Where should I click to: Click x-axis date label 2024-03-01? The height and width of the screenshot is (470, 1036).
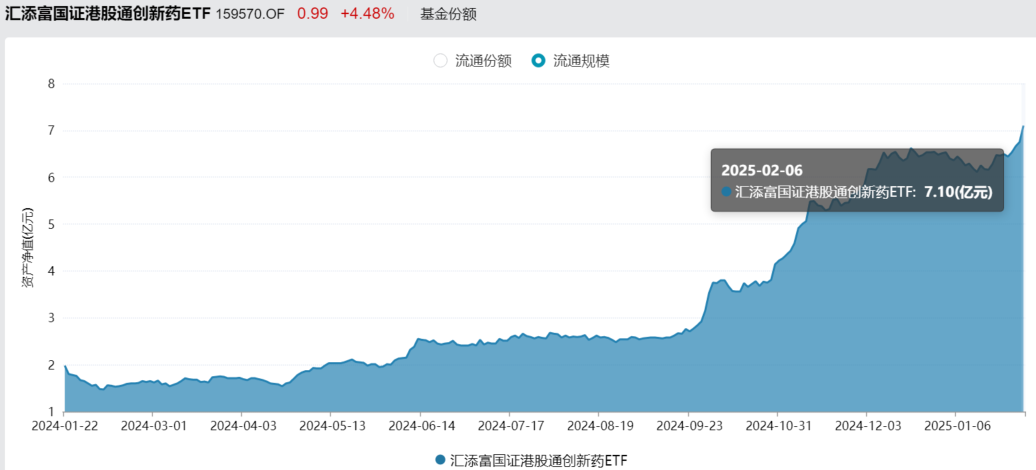click(153, 426)
